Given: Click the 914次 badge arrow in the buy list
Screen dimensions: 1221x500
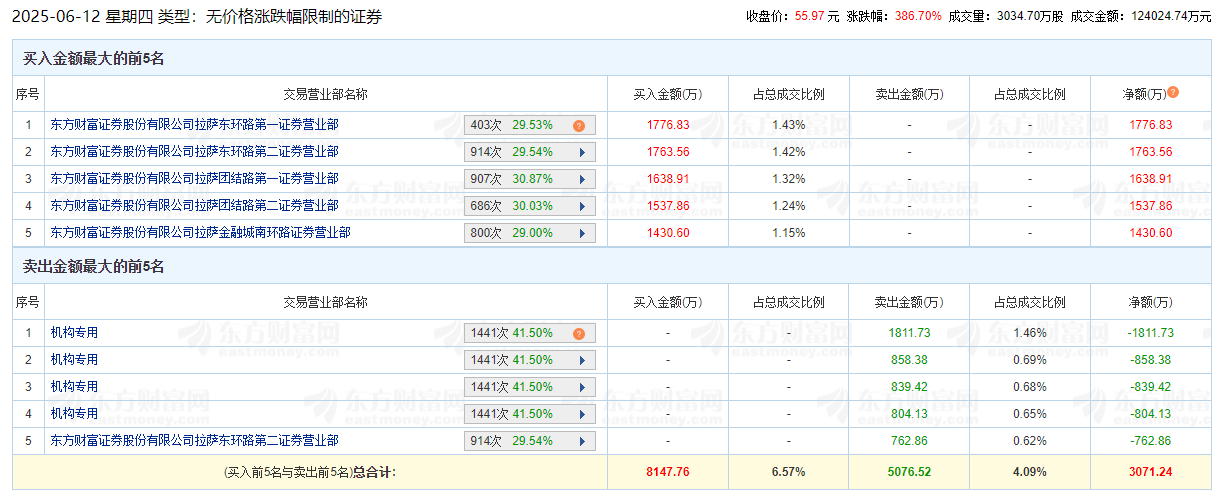Looking at the screenshot, I should (580, 153).
